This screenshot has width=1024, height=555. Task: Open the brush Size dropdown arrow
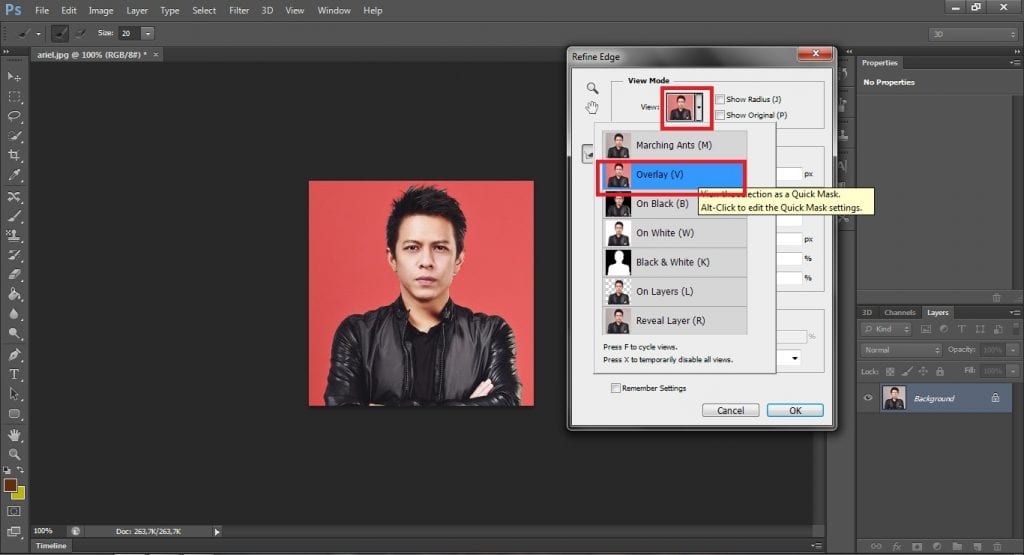(148, 33)
